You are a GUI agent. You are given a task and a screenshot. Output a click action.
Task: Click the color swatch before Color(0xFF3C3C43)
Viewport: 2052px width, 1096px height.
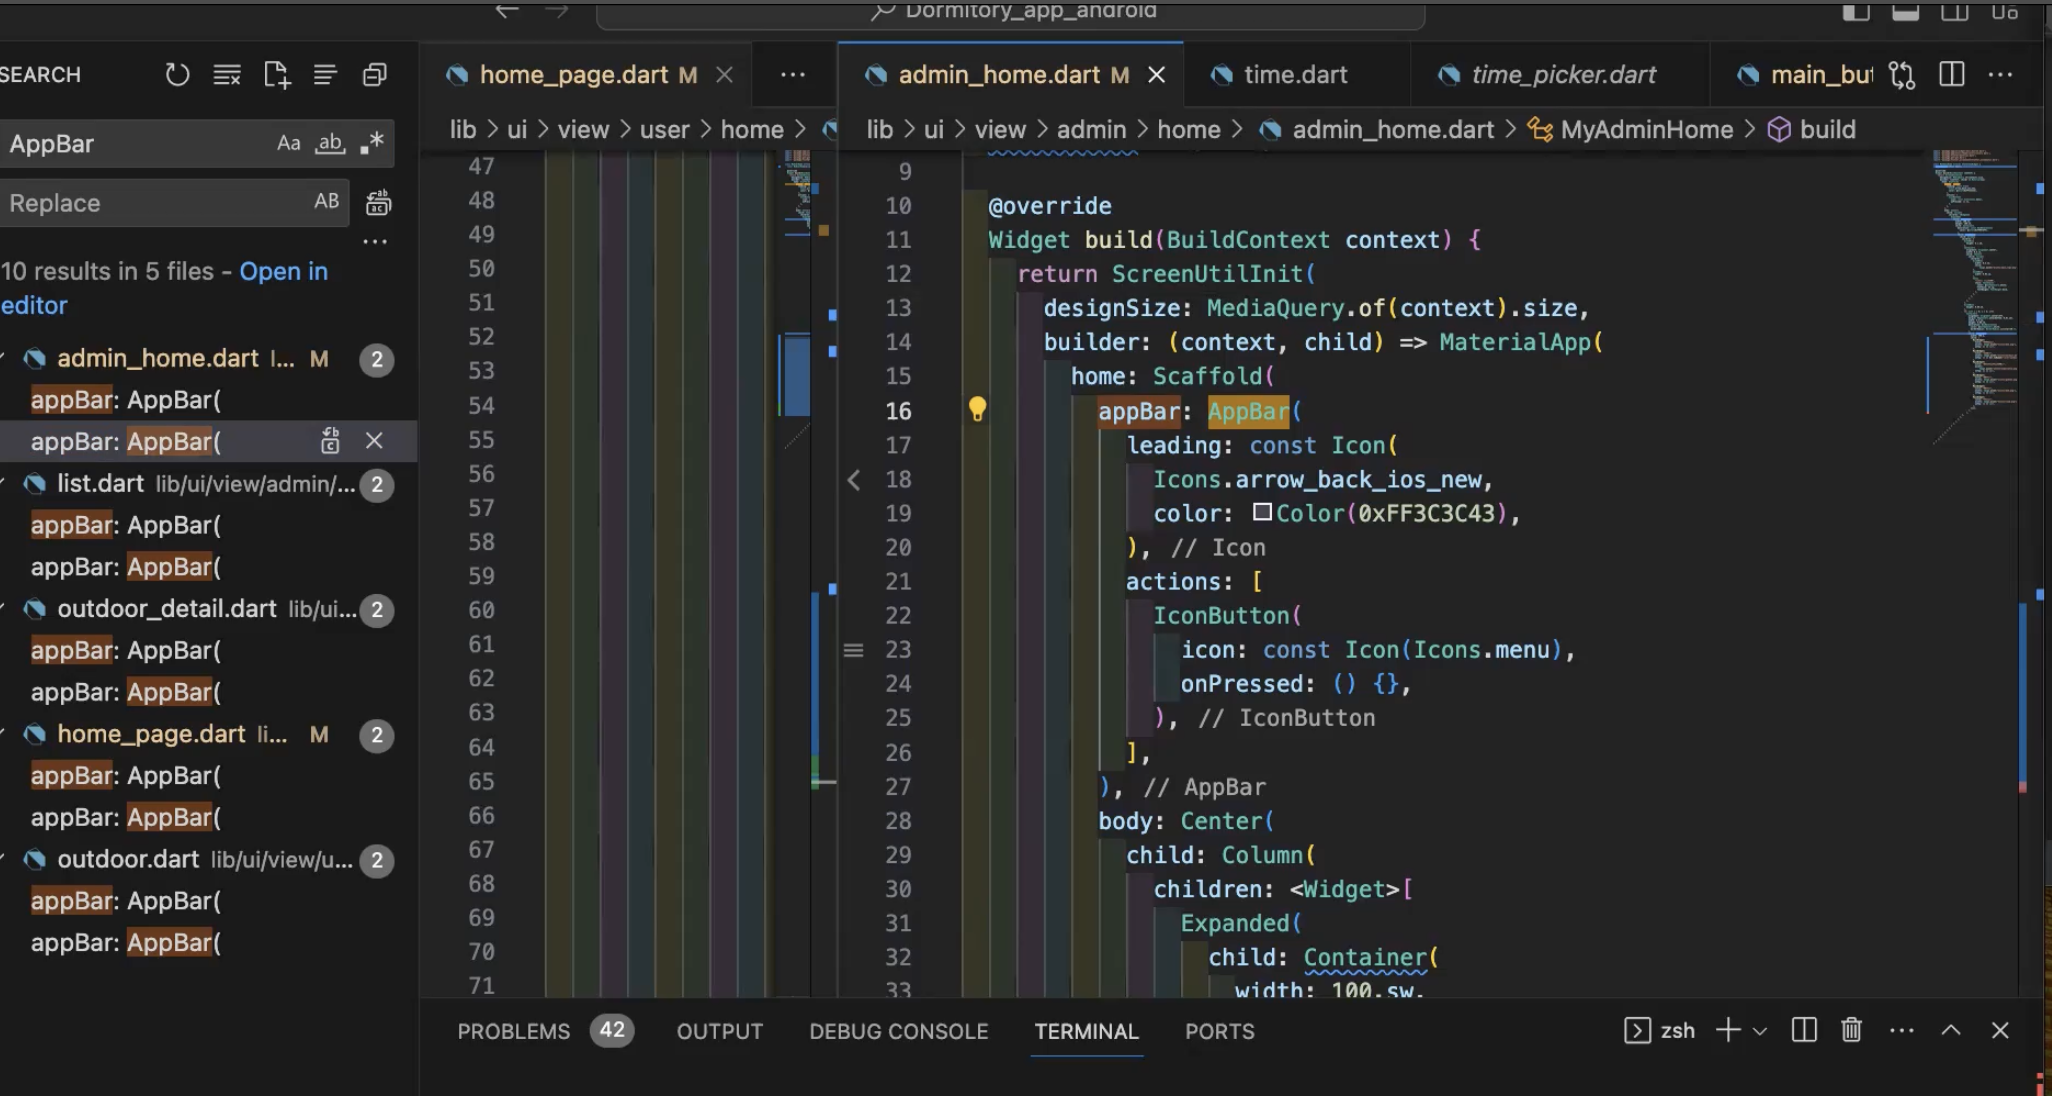pos(1262,513)
